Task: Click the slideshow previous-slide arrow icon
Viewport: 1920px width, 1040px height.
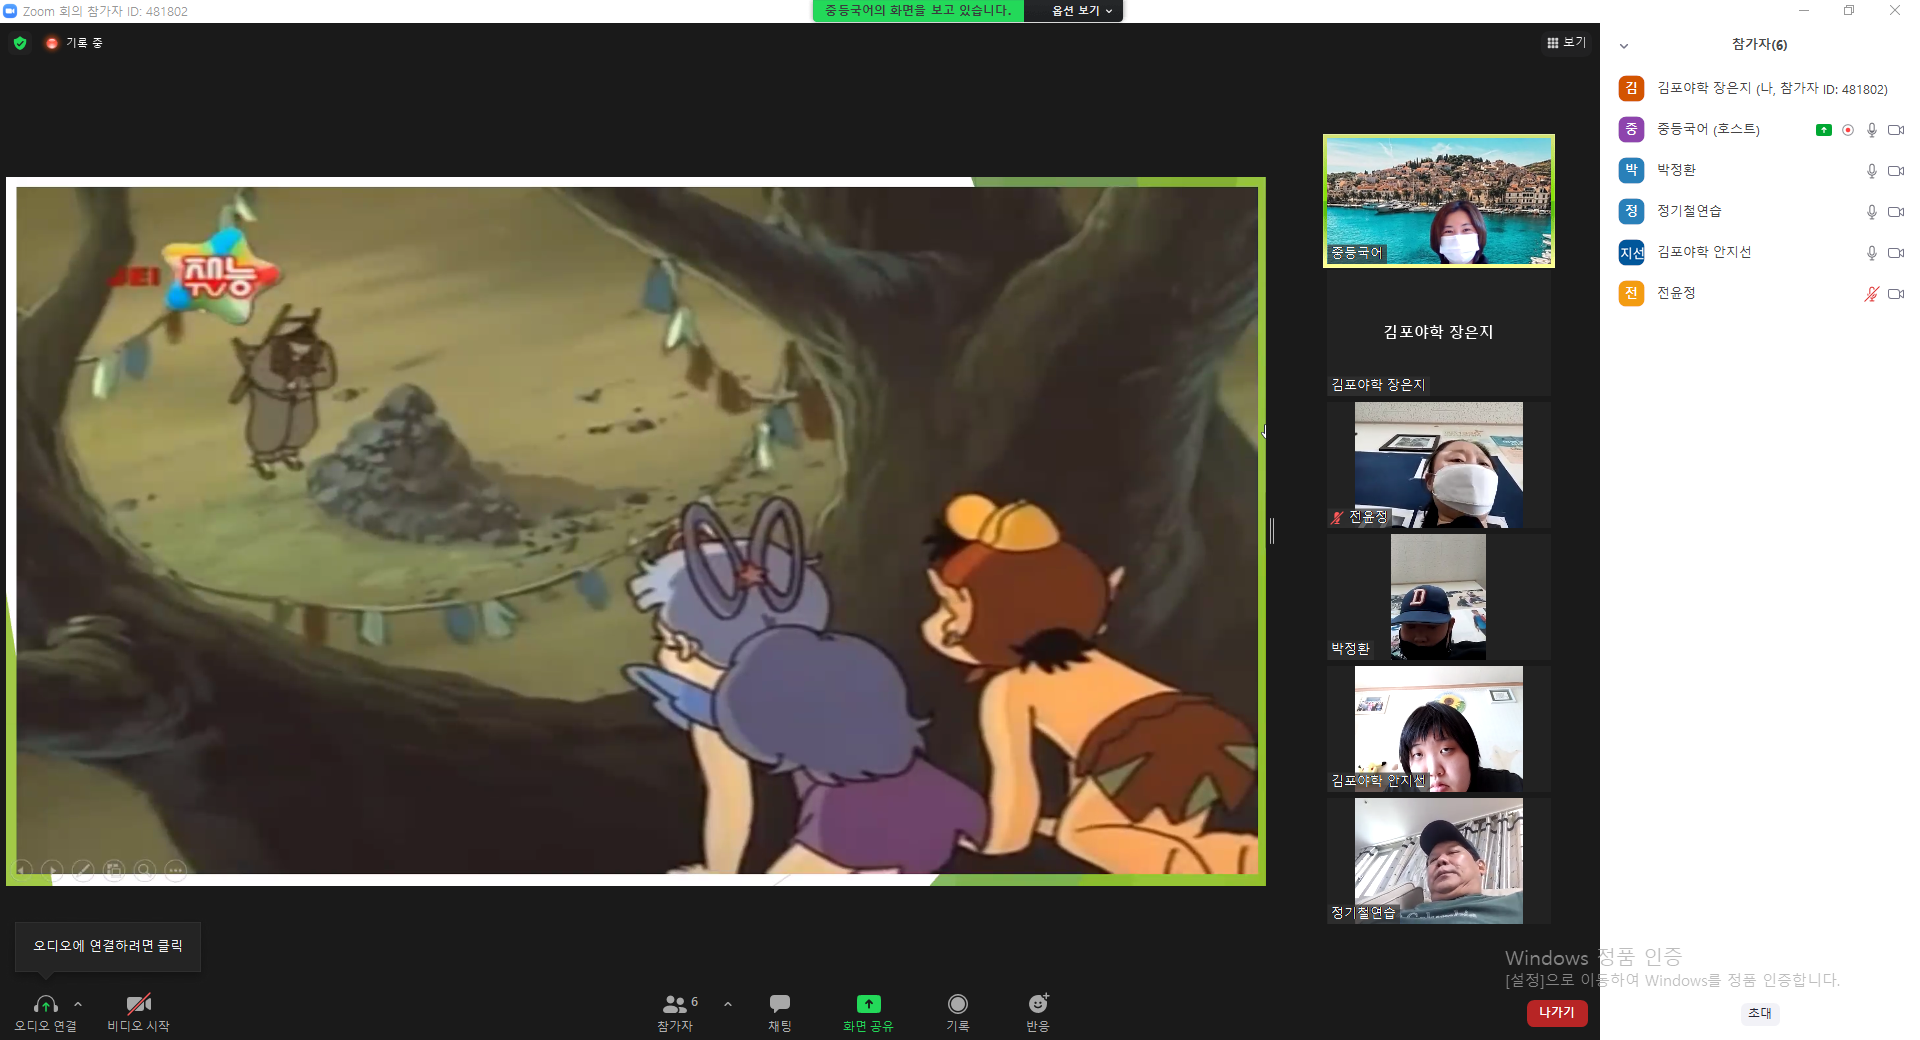Action: tap(22, 871)
